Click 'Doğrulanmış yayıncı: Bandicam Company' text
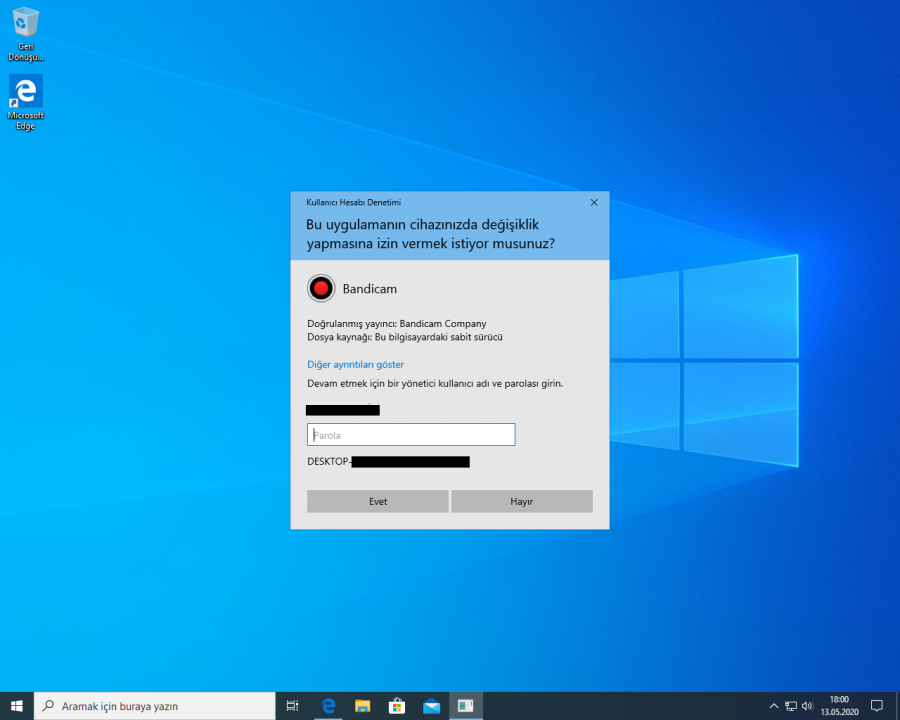 [397, 324]
